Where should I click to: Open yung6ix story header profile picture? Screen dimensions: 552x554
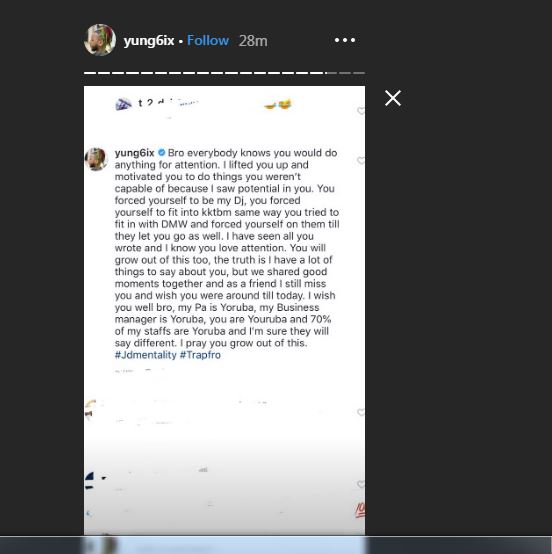point(100,40)
